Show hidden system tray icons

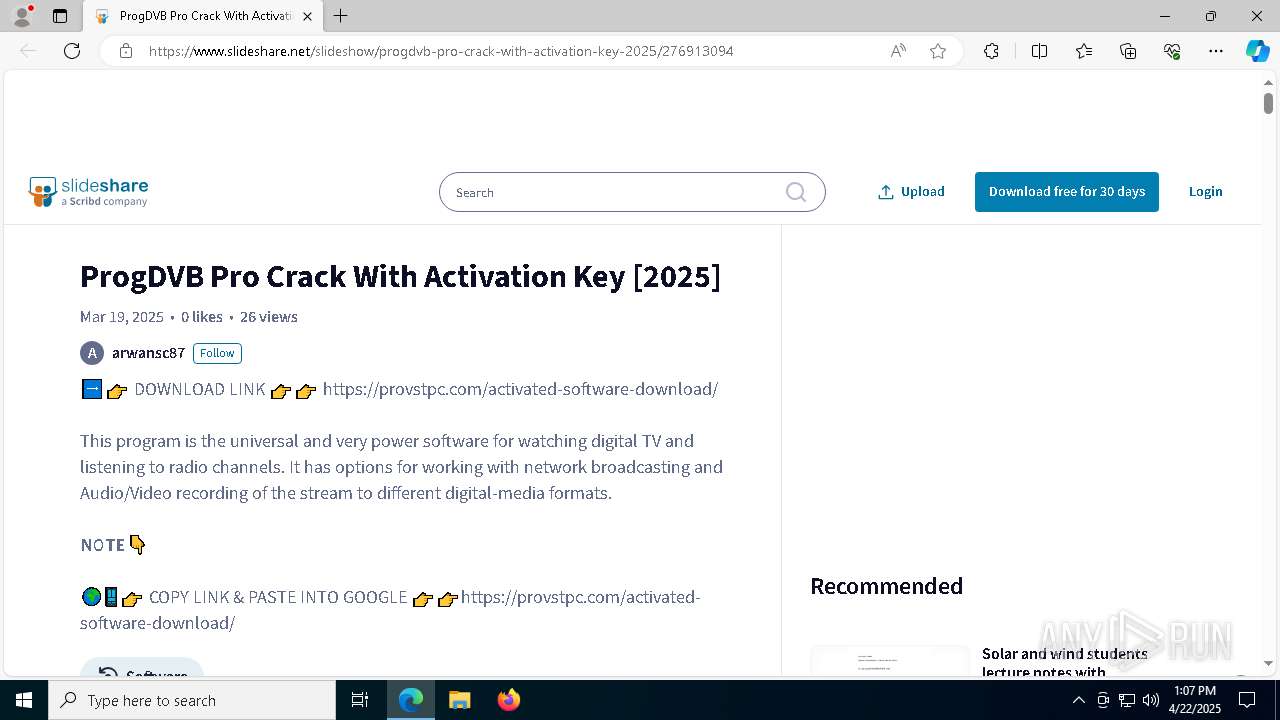coord(1078,700)
